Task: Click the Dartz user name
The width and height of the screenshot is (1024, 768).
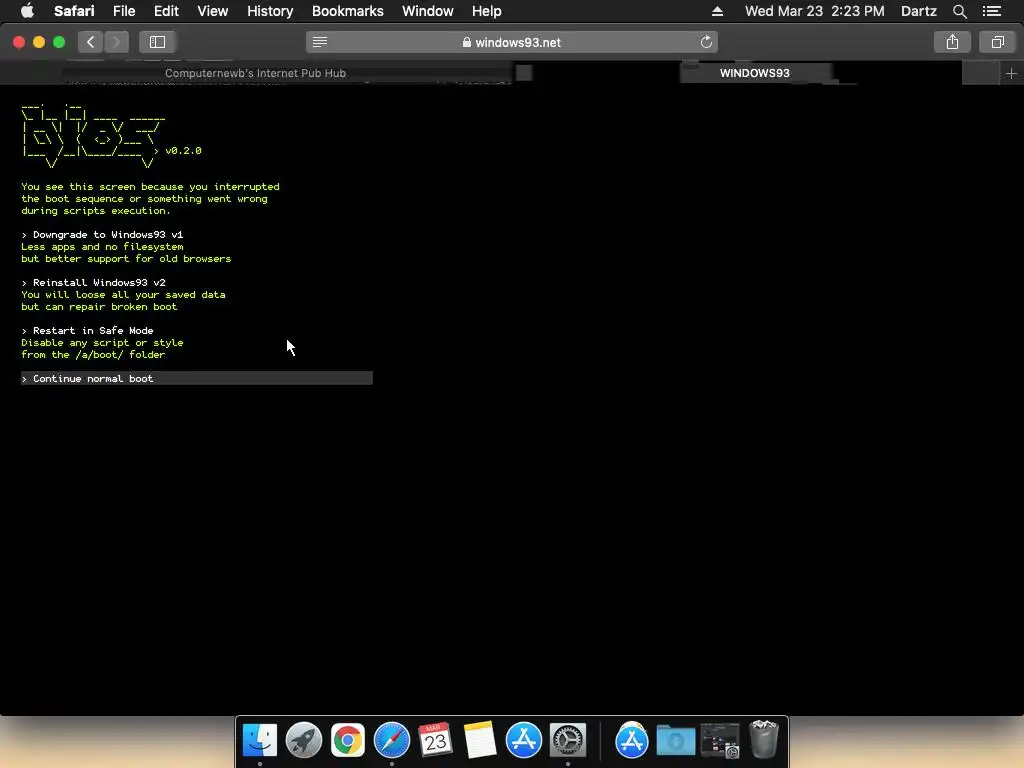Action: click(x=918, y=11)
